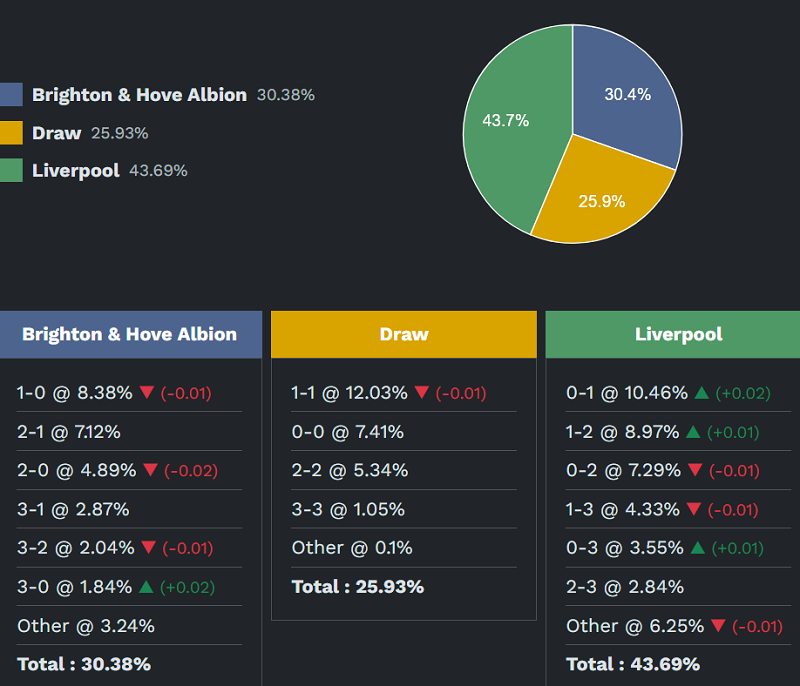The image size is (800, 686).
Task: Select the green Liverpool column header
Action: (678, 334)
